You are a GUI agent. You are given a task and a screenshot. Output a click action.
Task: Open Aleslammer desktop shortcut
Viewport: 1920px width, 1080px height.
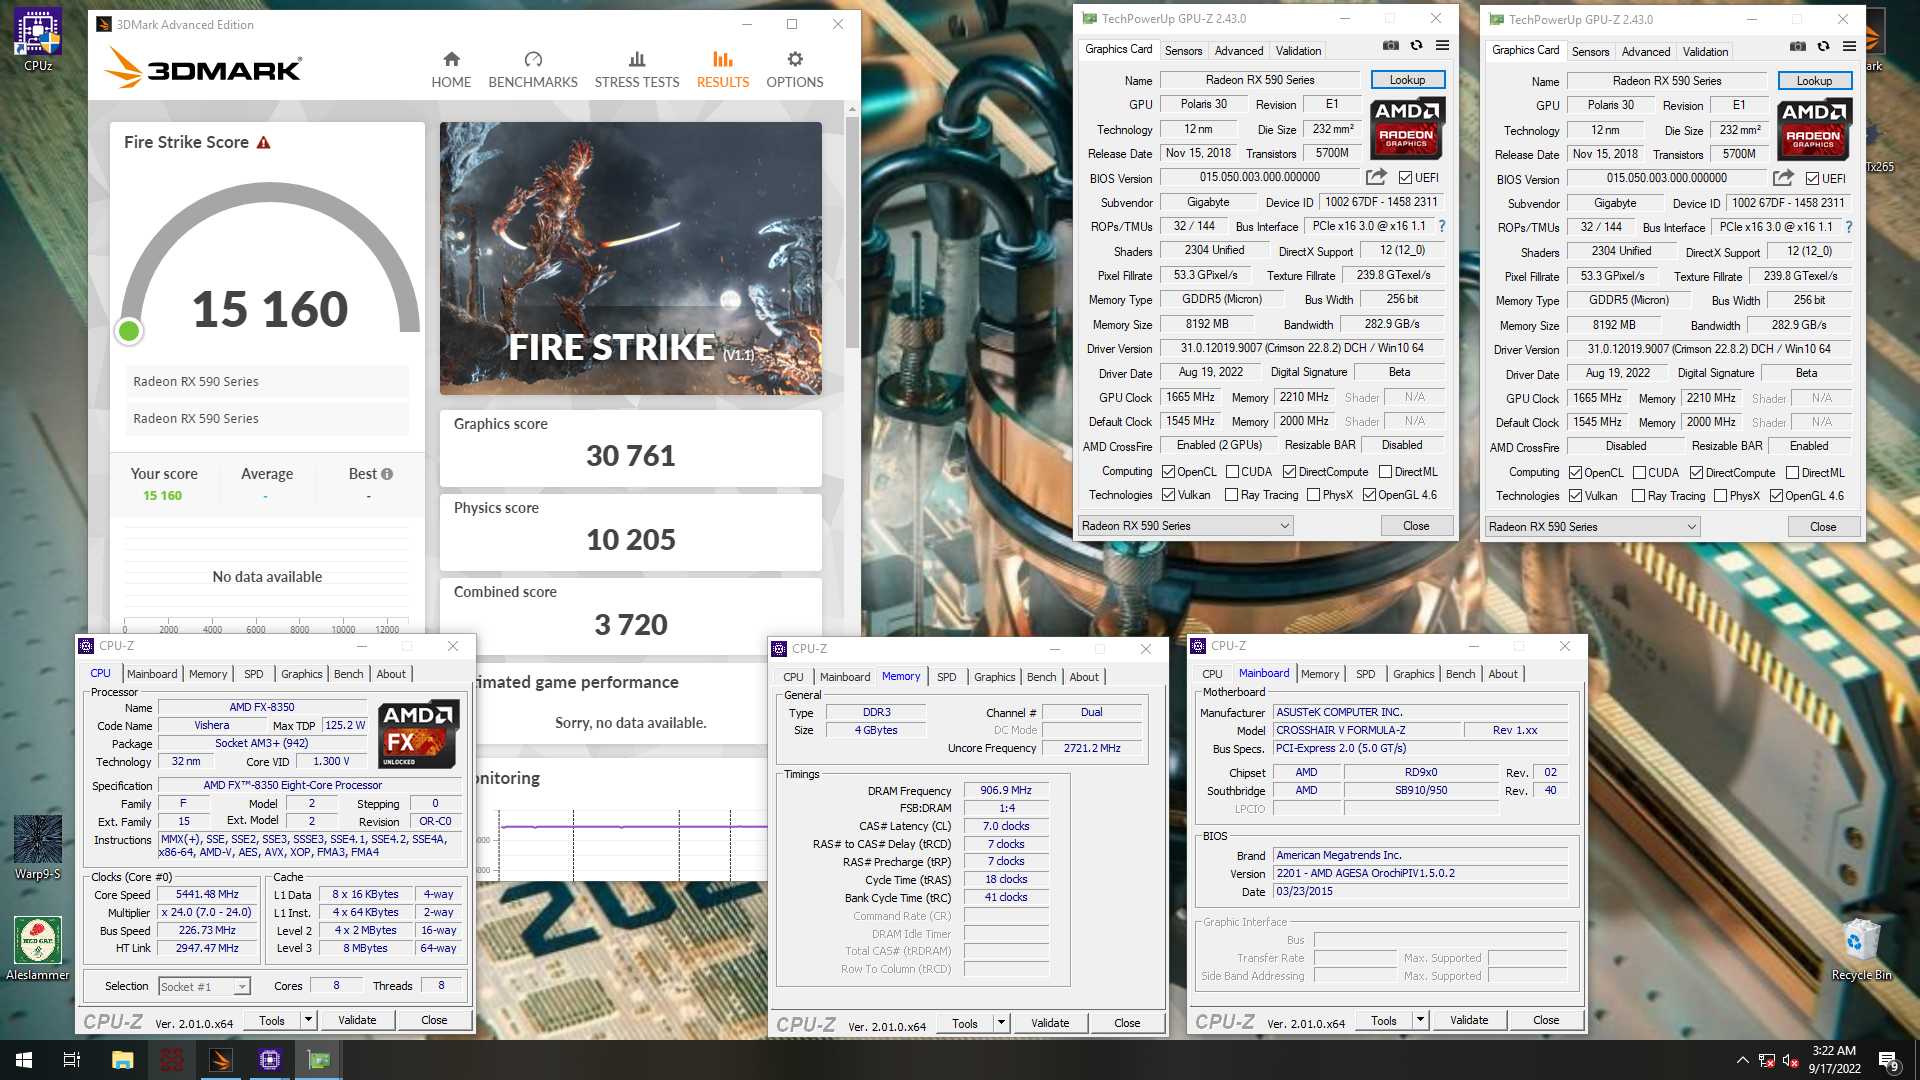coord(38,948)
